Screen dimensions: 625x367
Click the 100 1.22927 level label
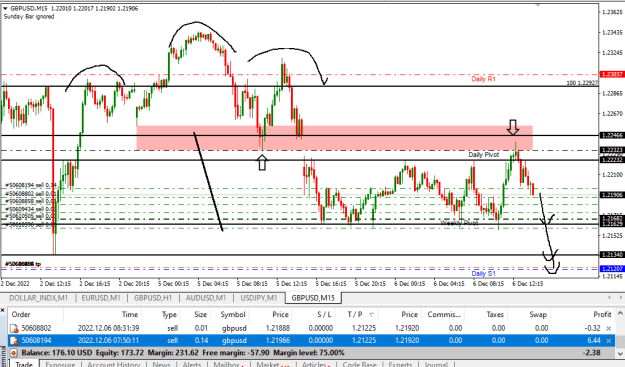(x=582, y=83)
